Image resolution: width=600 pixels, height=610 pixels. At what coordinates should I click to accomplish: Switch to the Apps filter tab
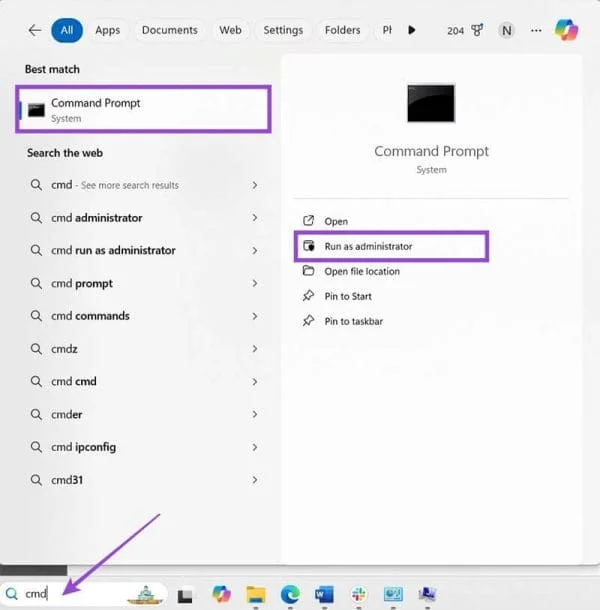pos(108,30)
